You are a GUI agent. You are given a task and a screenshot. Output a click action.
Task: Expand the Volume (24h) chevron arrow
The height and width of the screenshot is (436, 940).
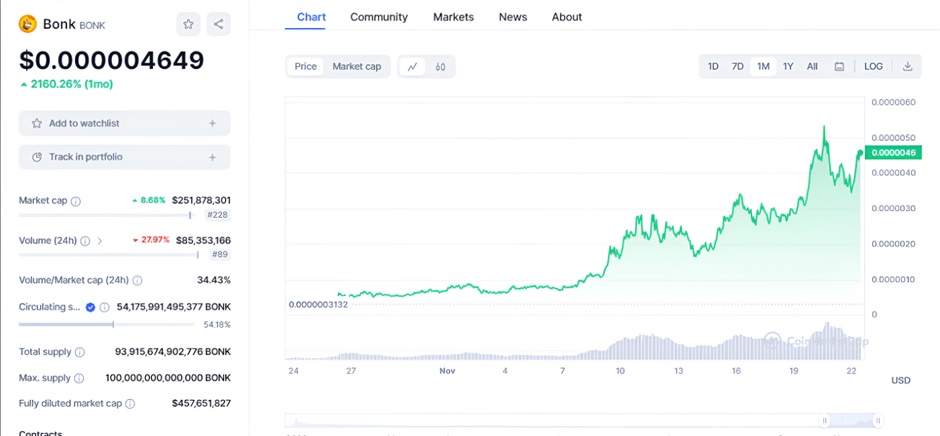pos(99,241)
